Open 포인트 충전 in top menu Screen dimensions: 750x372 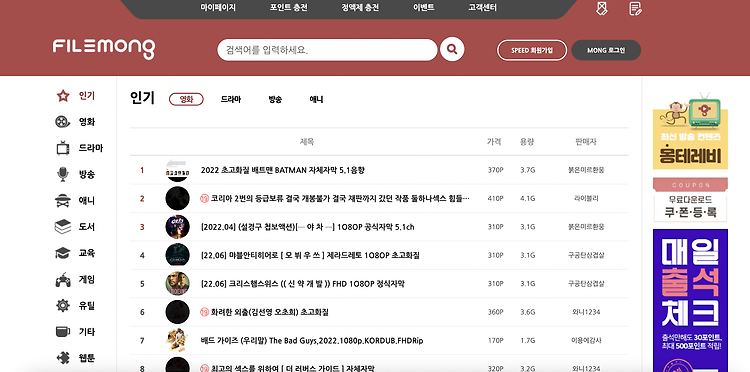point(288,8)
